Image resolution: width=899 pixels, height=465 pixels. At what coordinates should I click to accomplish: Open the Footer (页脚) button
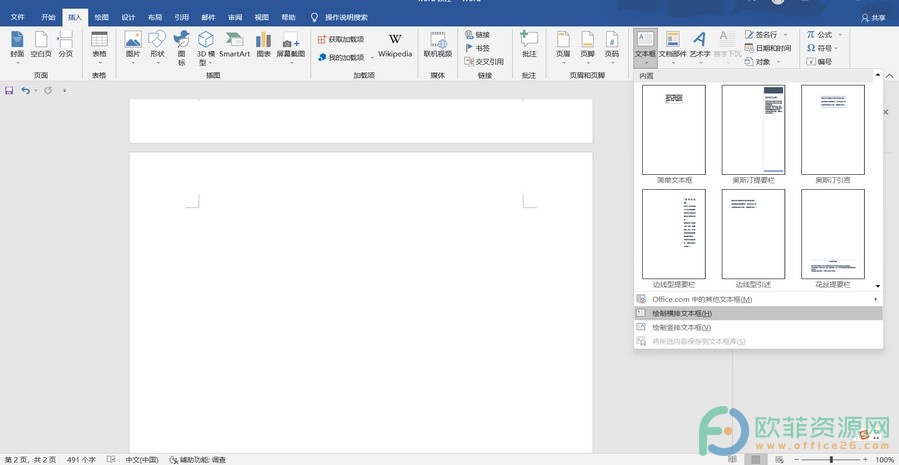587,47
